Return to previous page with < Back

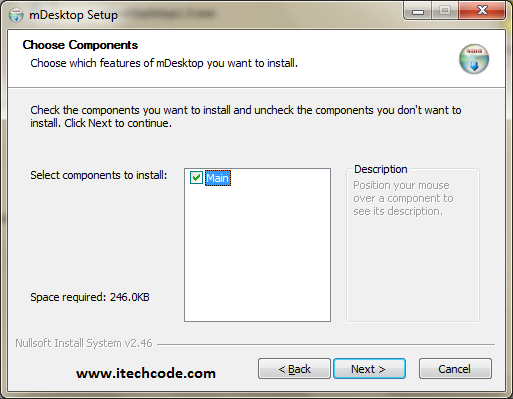click(294, 369)
